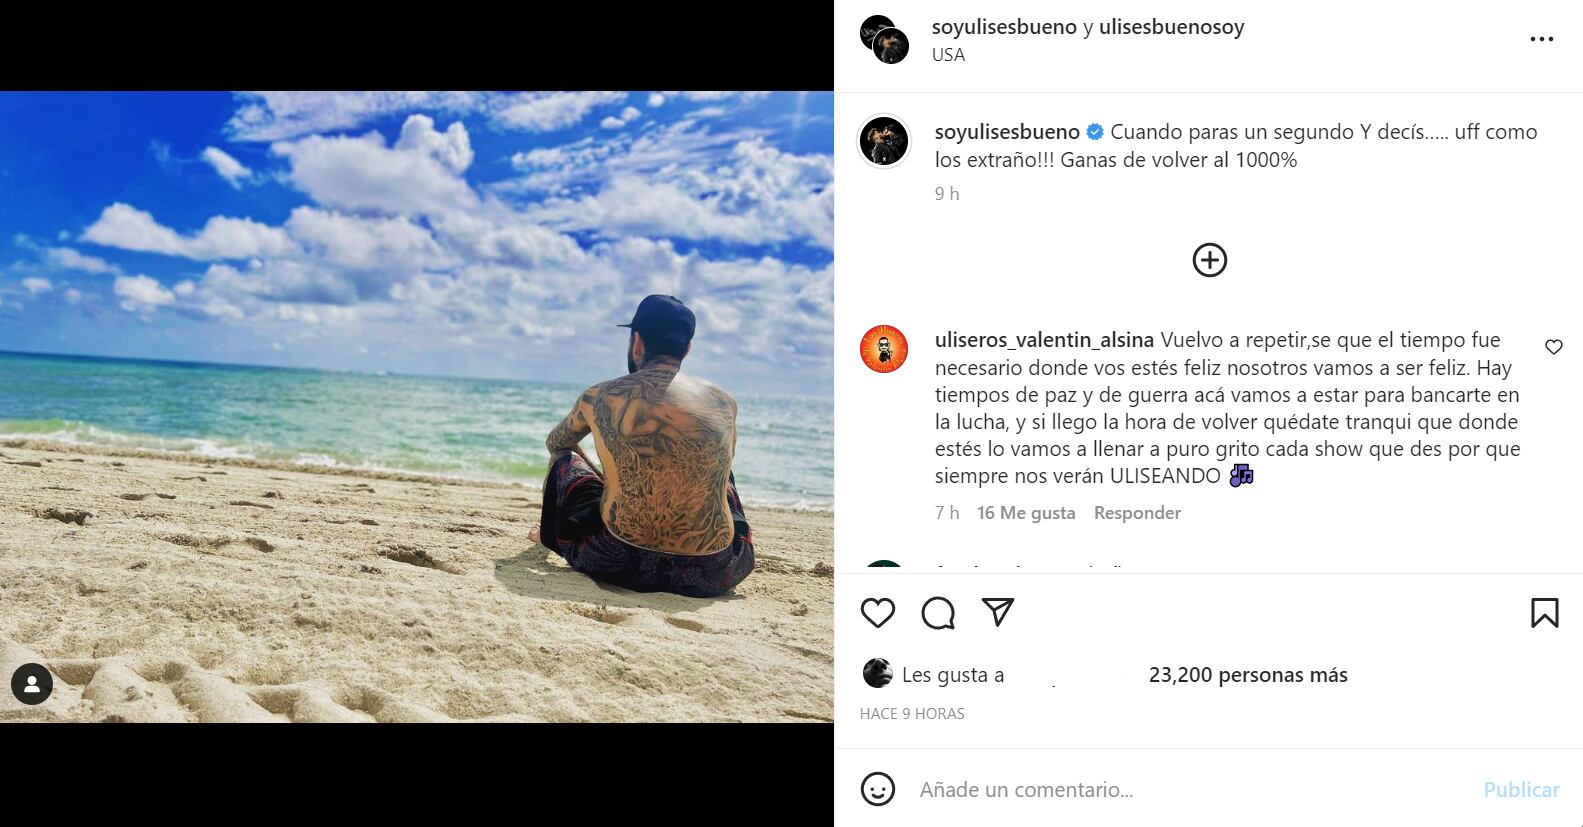Click the Publicar button

tap(1521, 789)
